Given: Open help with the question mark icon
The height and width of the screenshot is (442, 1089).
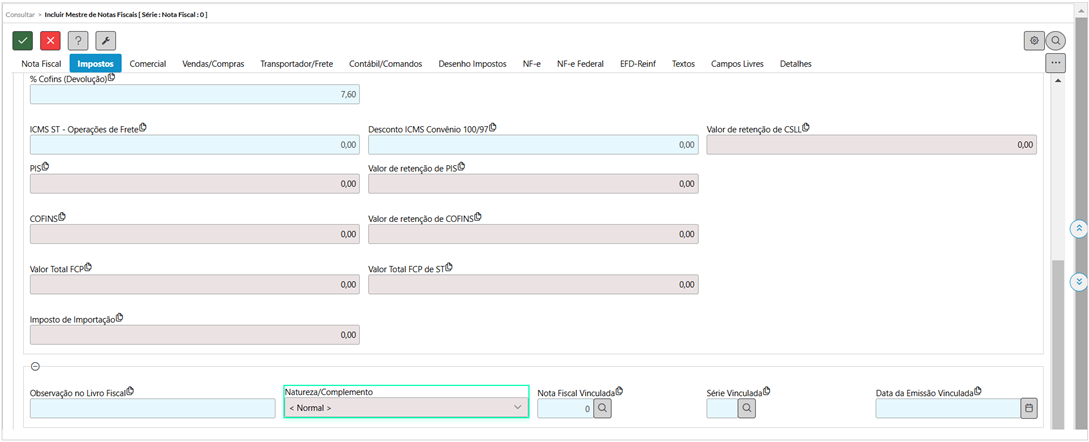Looking at the screenshot, I should pos(78,41).
